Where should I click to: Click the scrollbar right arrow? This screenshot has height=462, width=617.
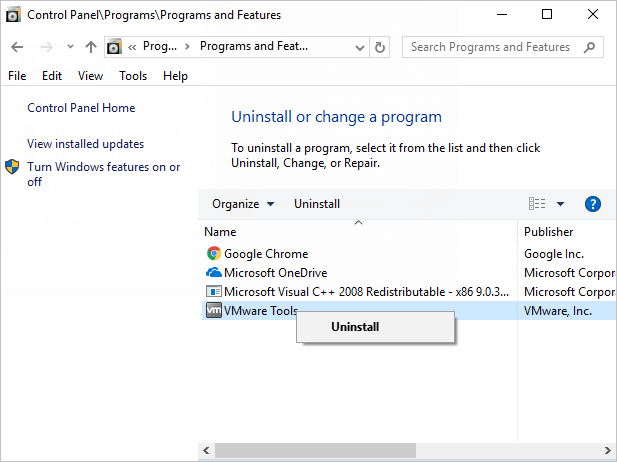608,450
